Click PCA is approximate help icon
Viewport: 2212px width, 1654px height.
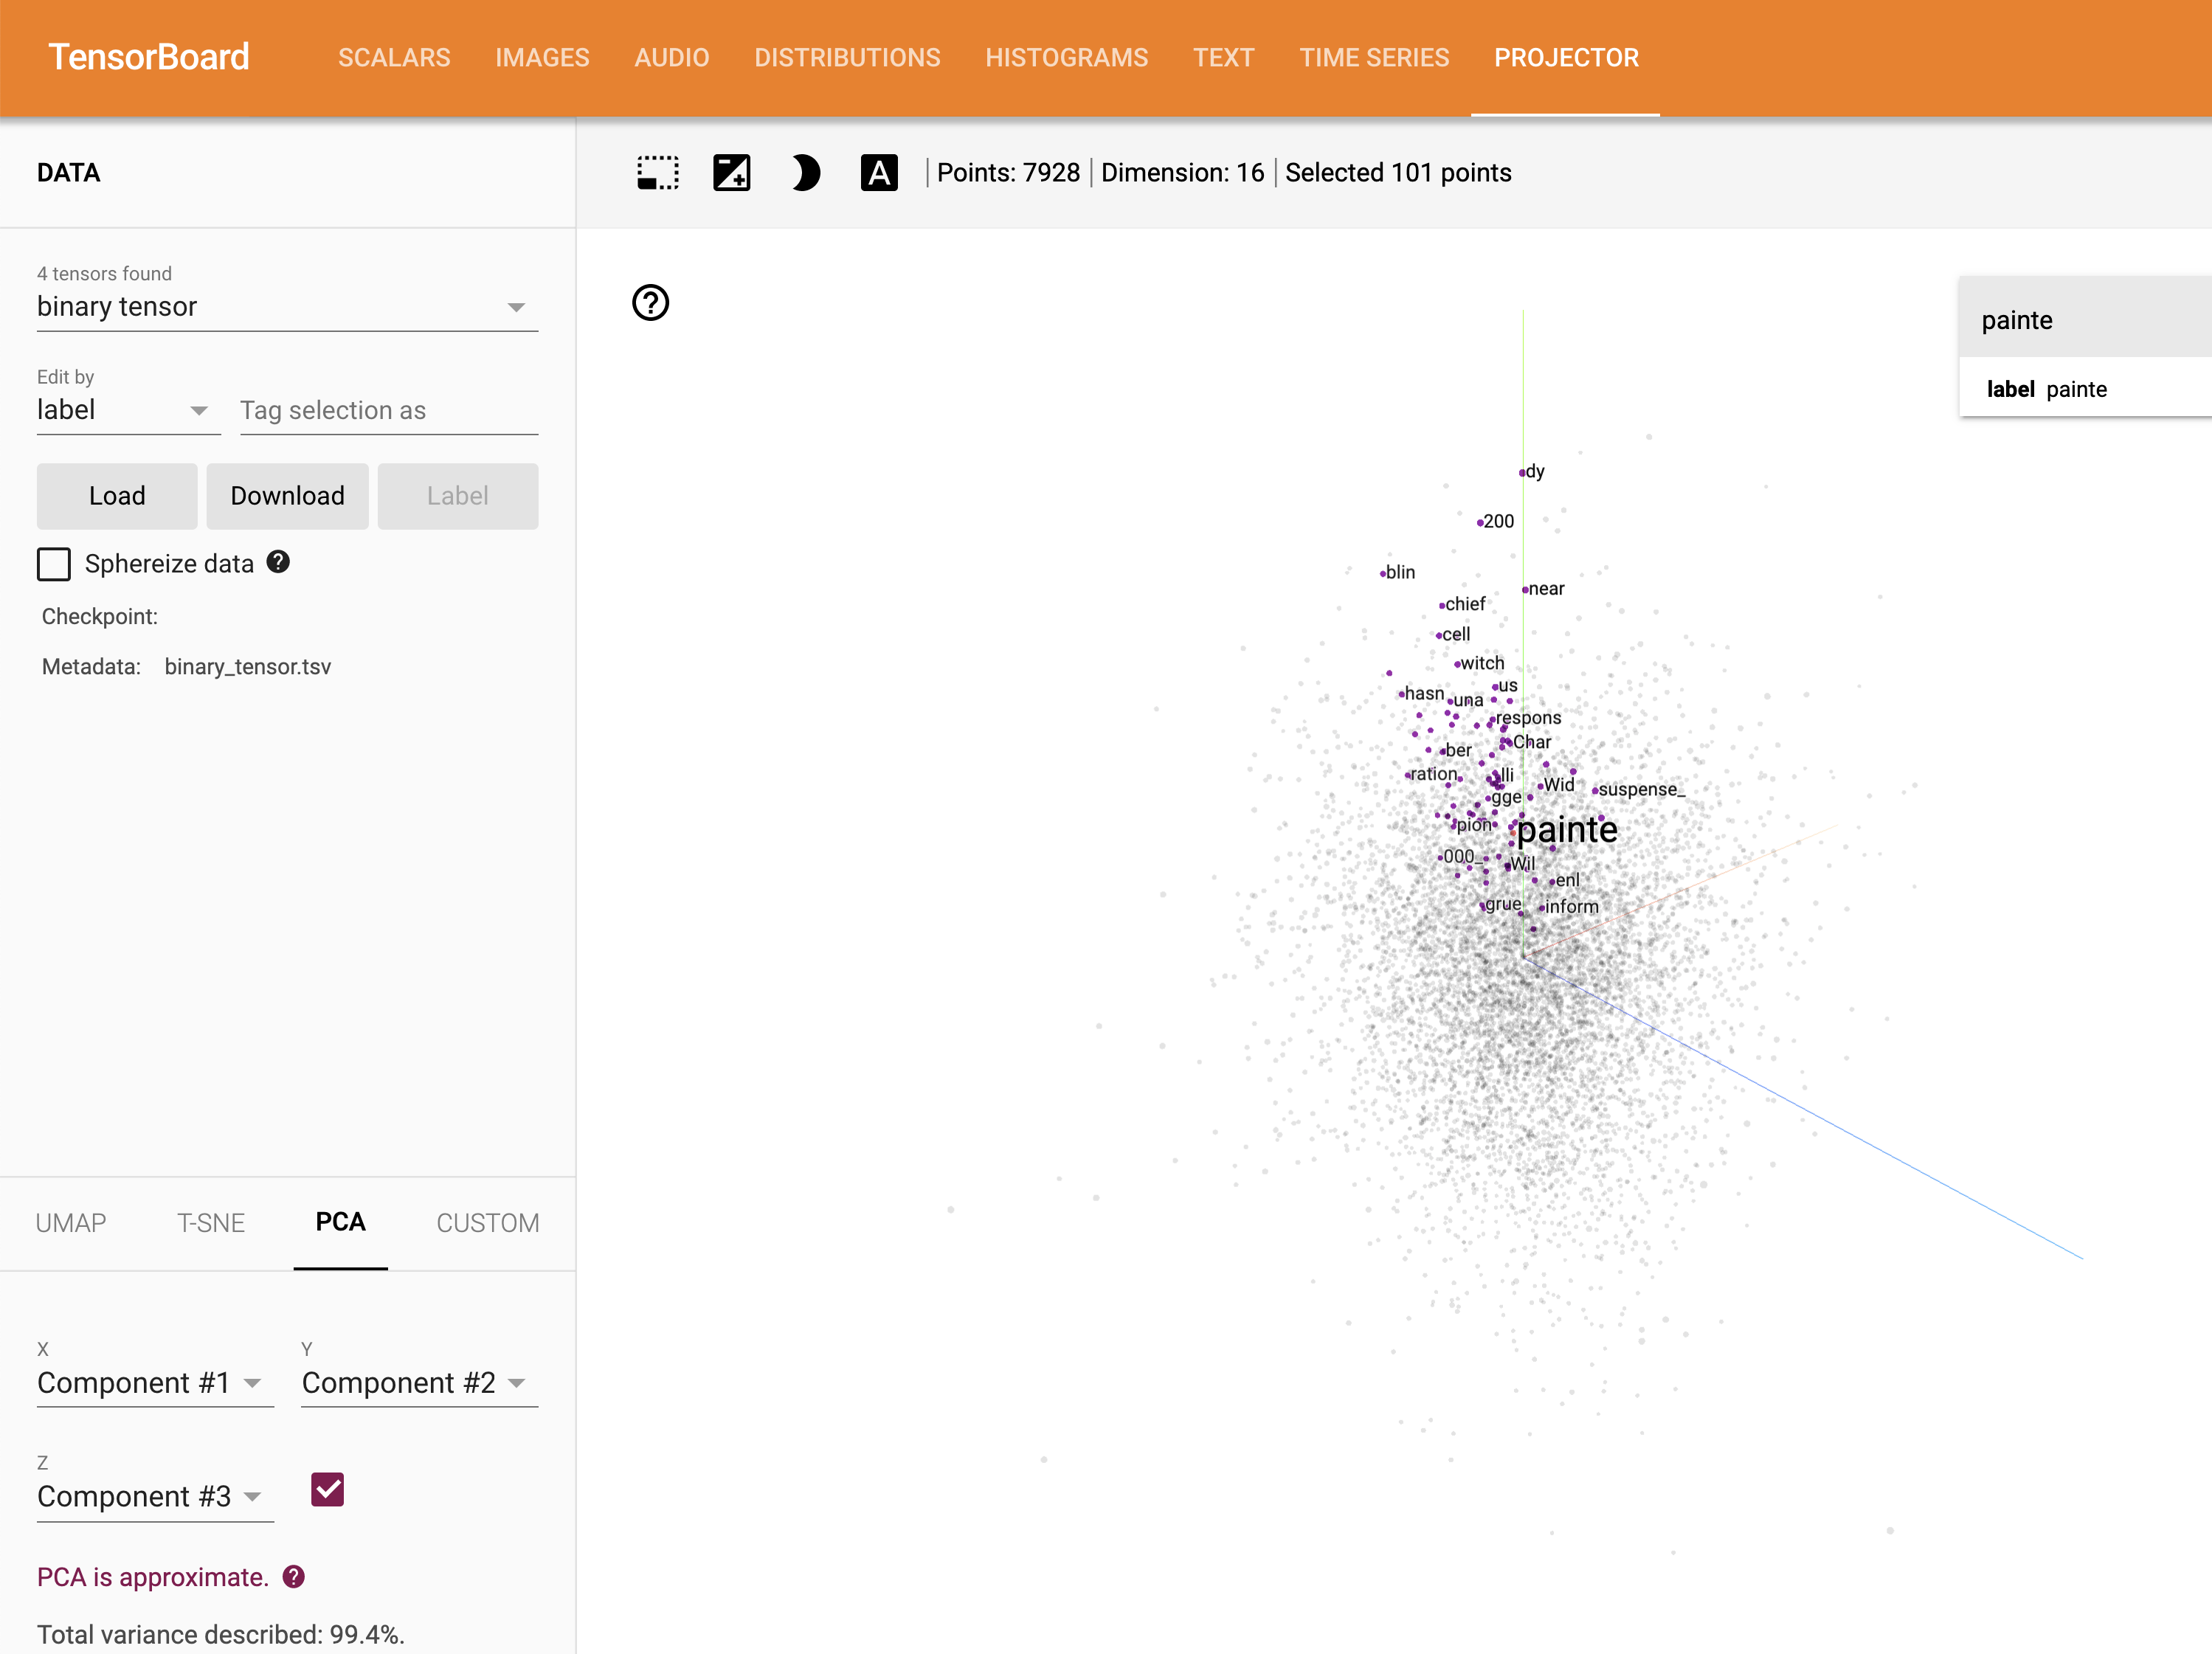tap(293, 1577)
